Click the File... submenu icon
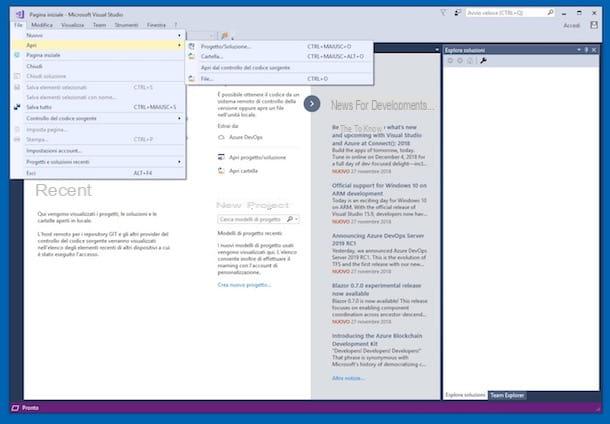This screenshot has width=610, height=424. click(x=191, y=79)
